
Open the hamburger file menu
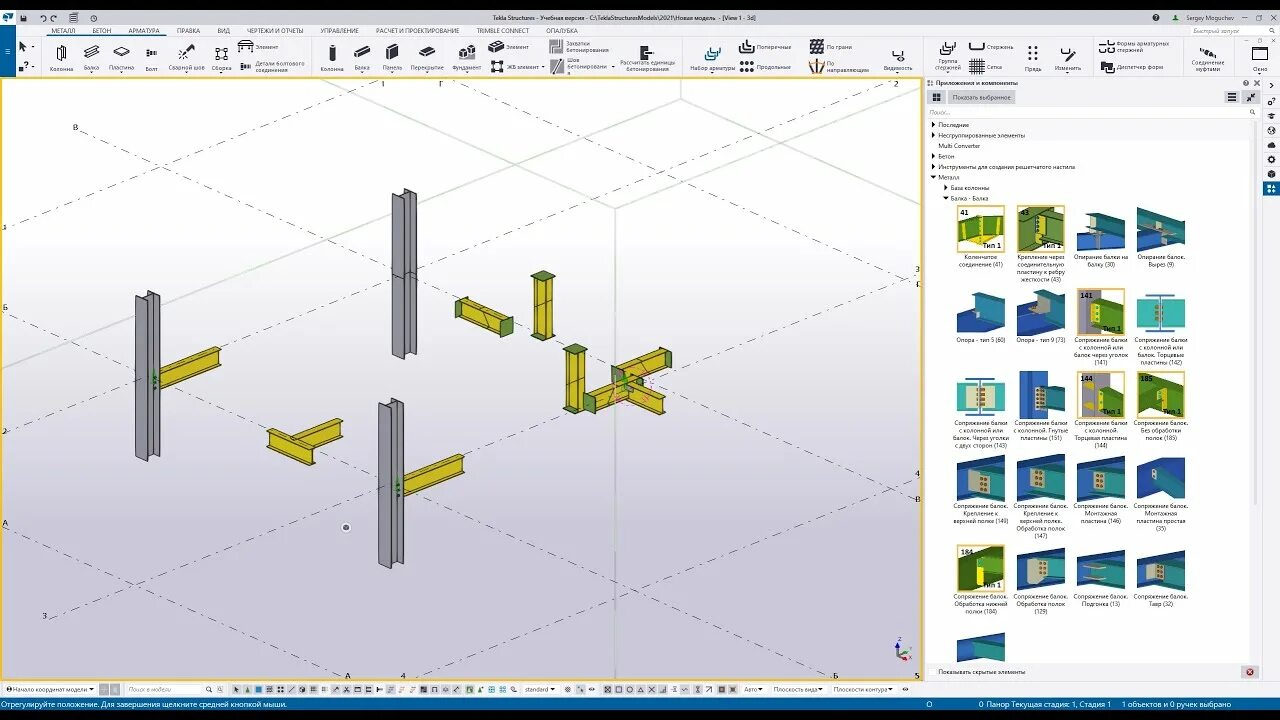pyautogui.click(x=7, y=49)
